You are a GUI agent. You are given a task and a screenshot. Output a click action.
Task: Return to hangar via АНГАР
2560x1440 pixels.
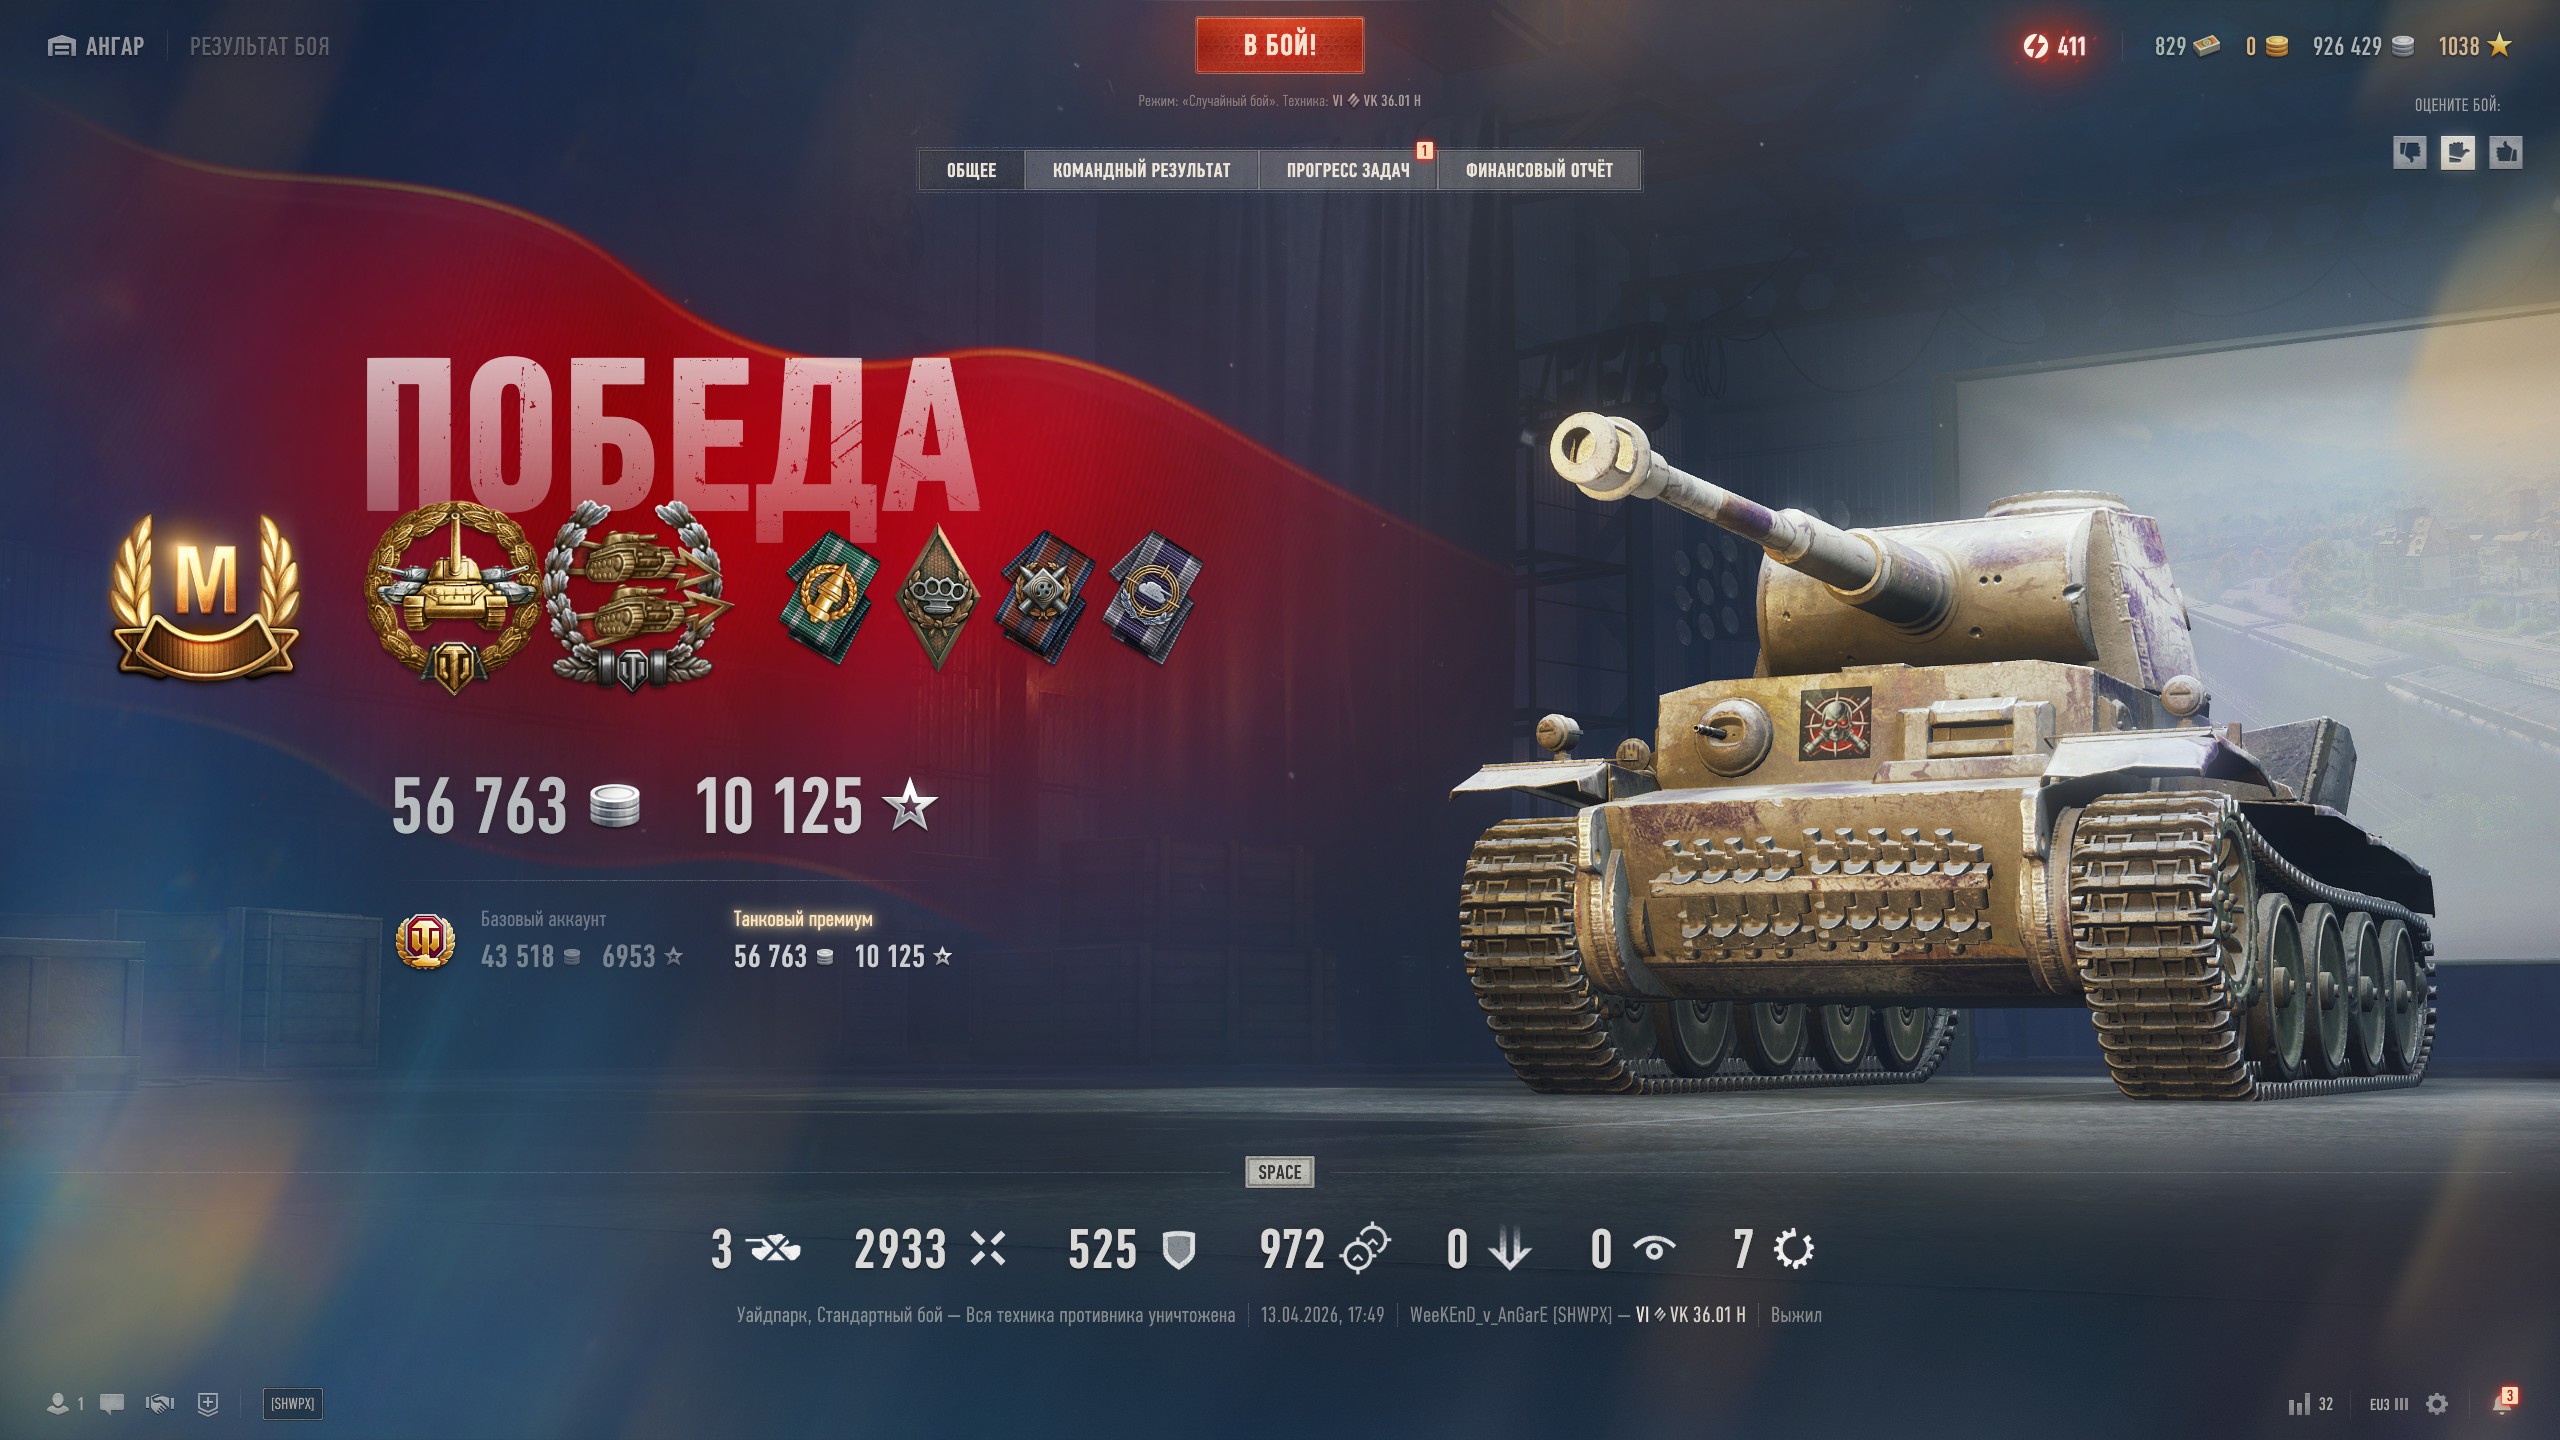96,46
